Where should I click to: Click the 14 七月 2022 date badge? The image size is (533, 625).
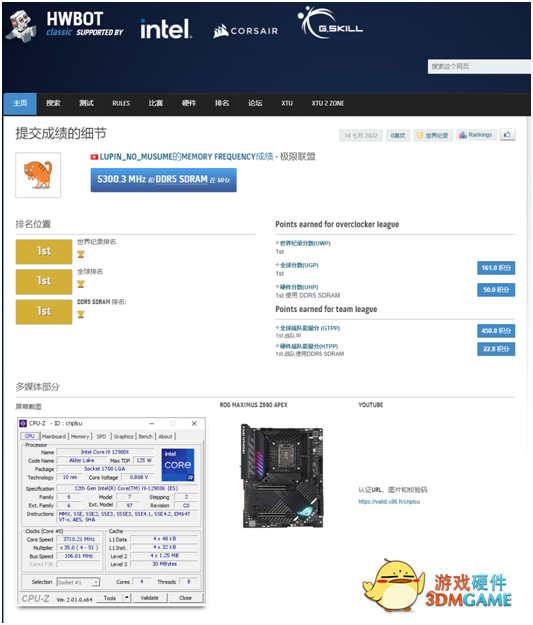(361, 136)
